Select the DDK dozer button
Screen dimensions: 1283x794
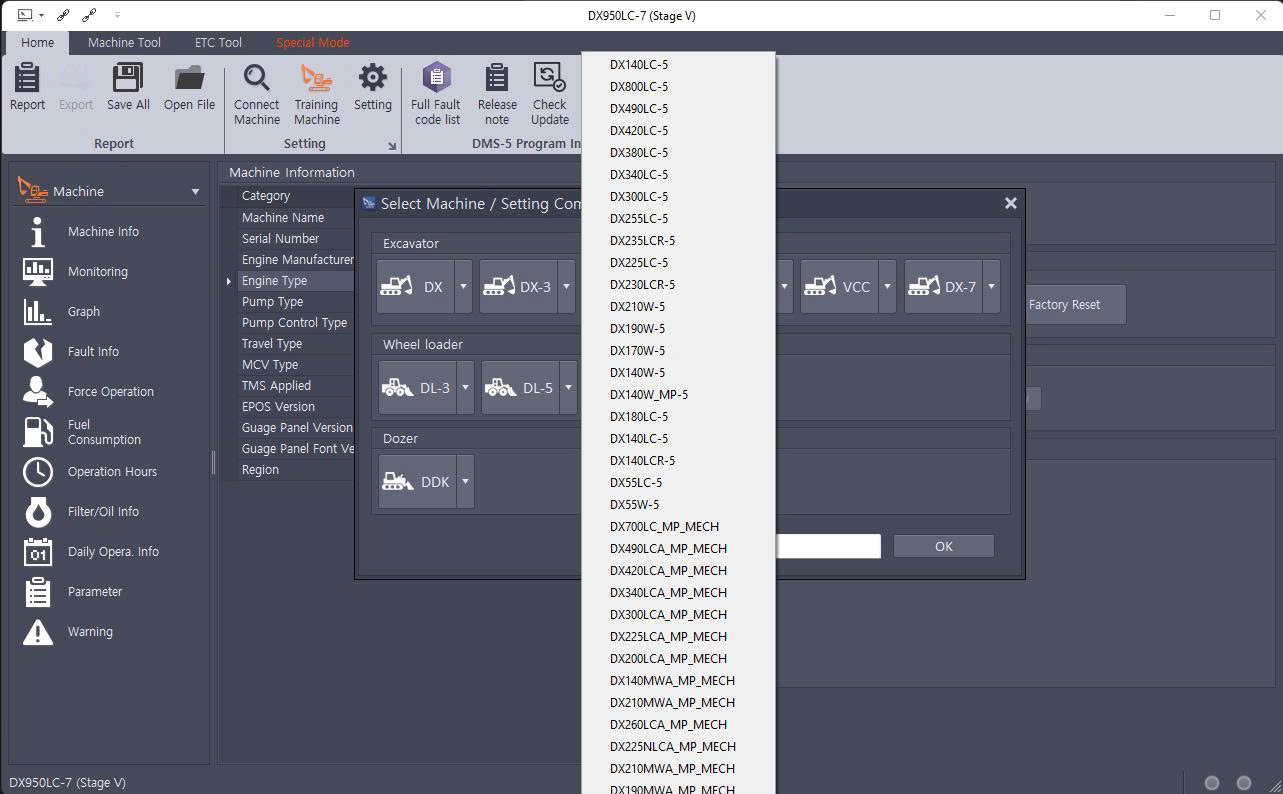coord(417,482)
